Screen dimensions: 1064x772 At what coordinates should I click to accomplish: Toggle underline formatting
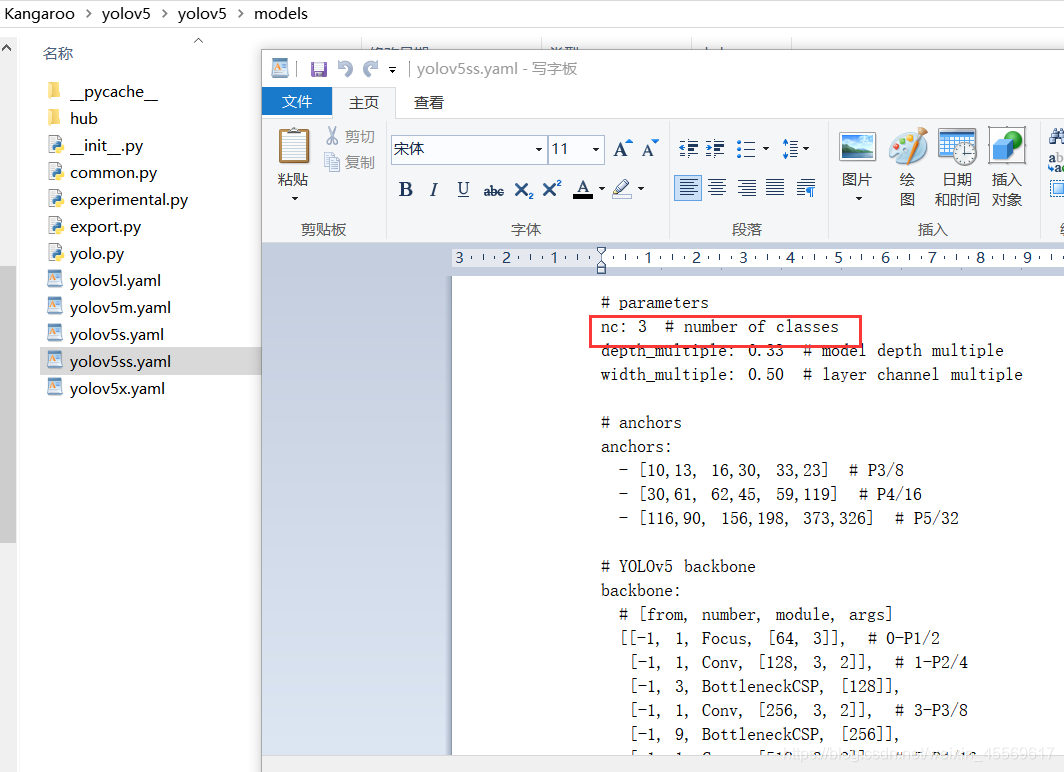coord(463,189)
